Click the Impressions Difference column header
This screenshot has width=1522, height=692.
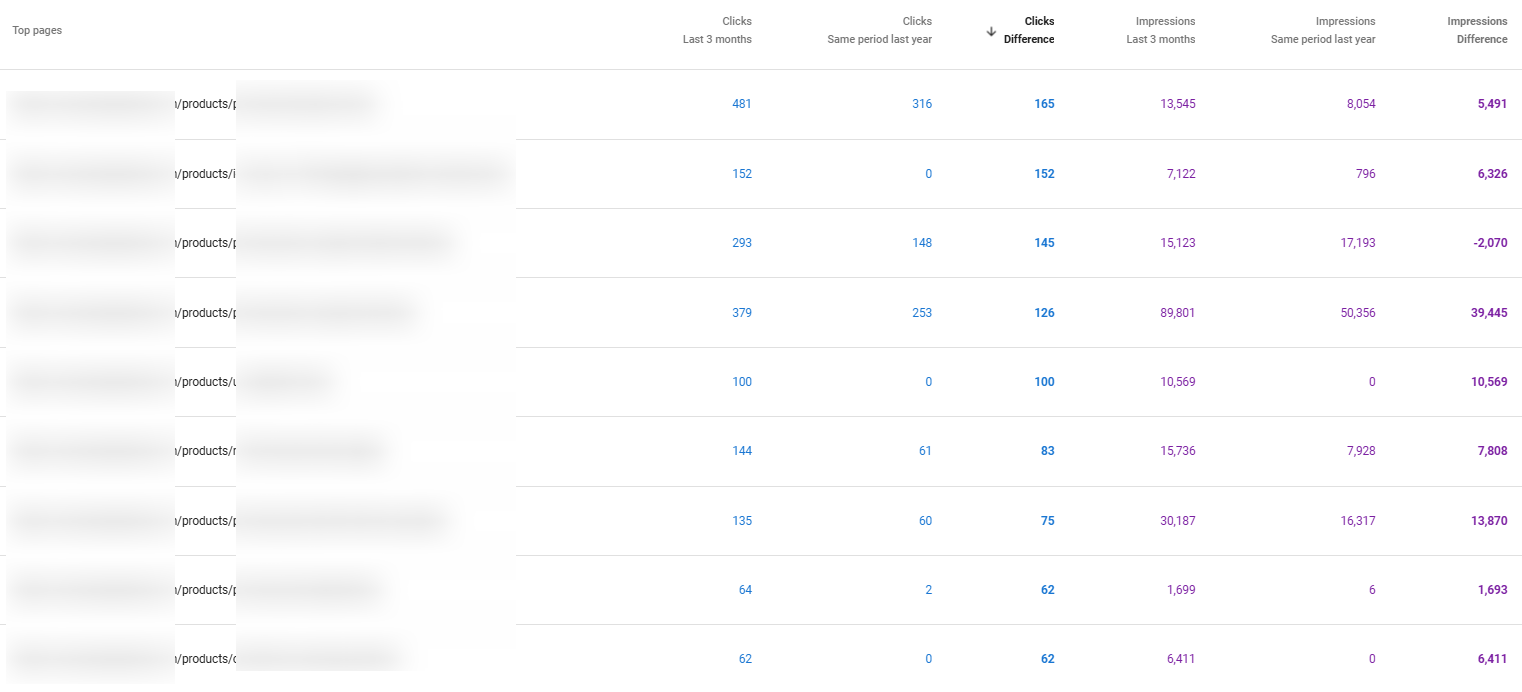tap(1477, 30)
